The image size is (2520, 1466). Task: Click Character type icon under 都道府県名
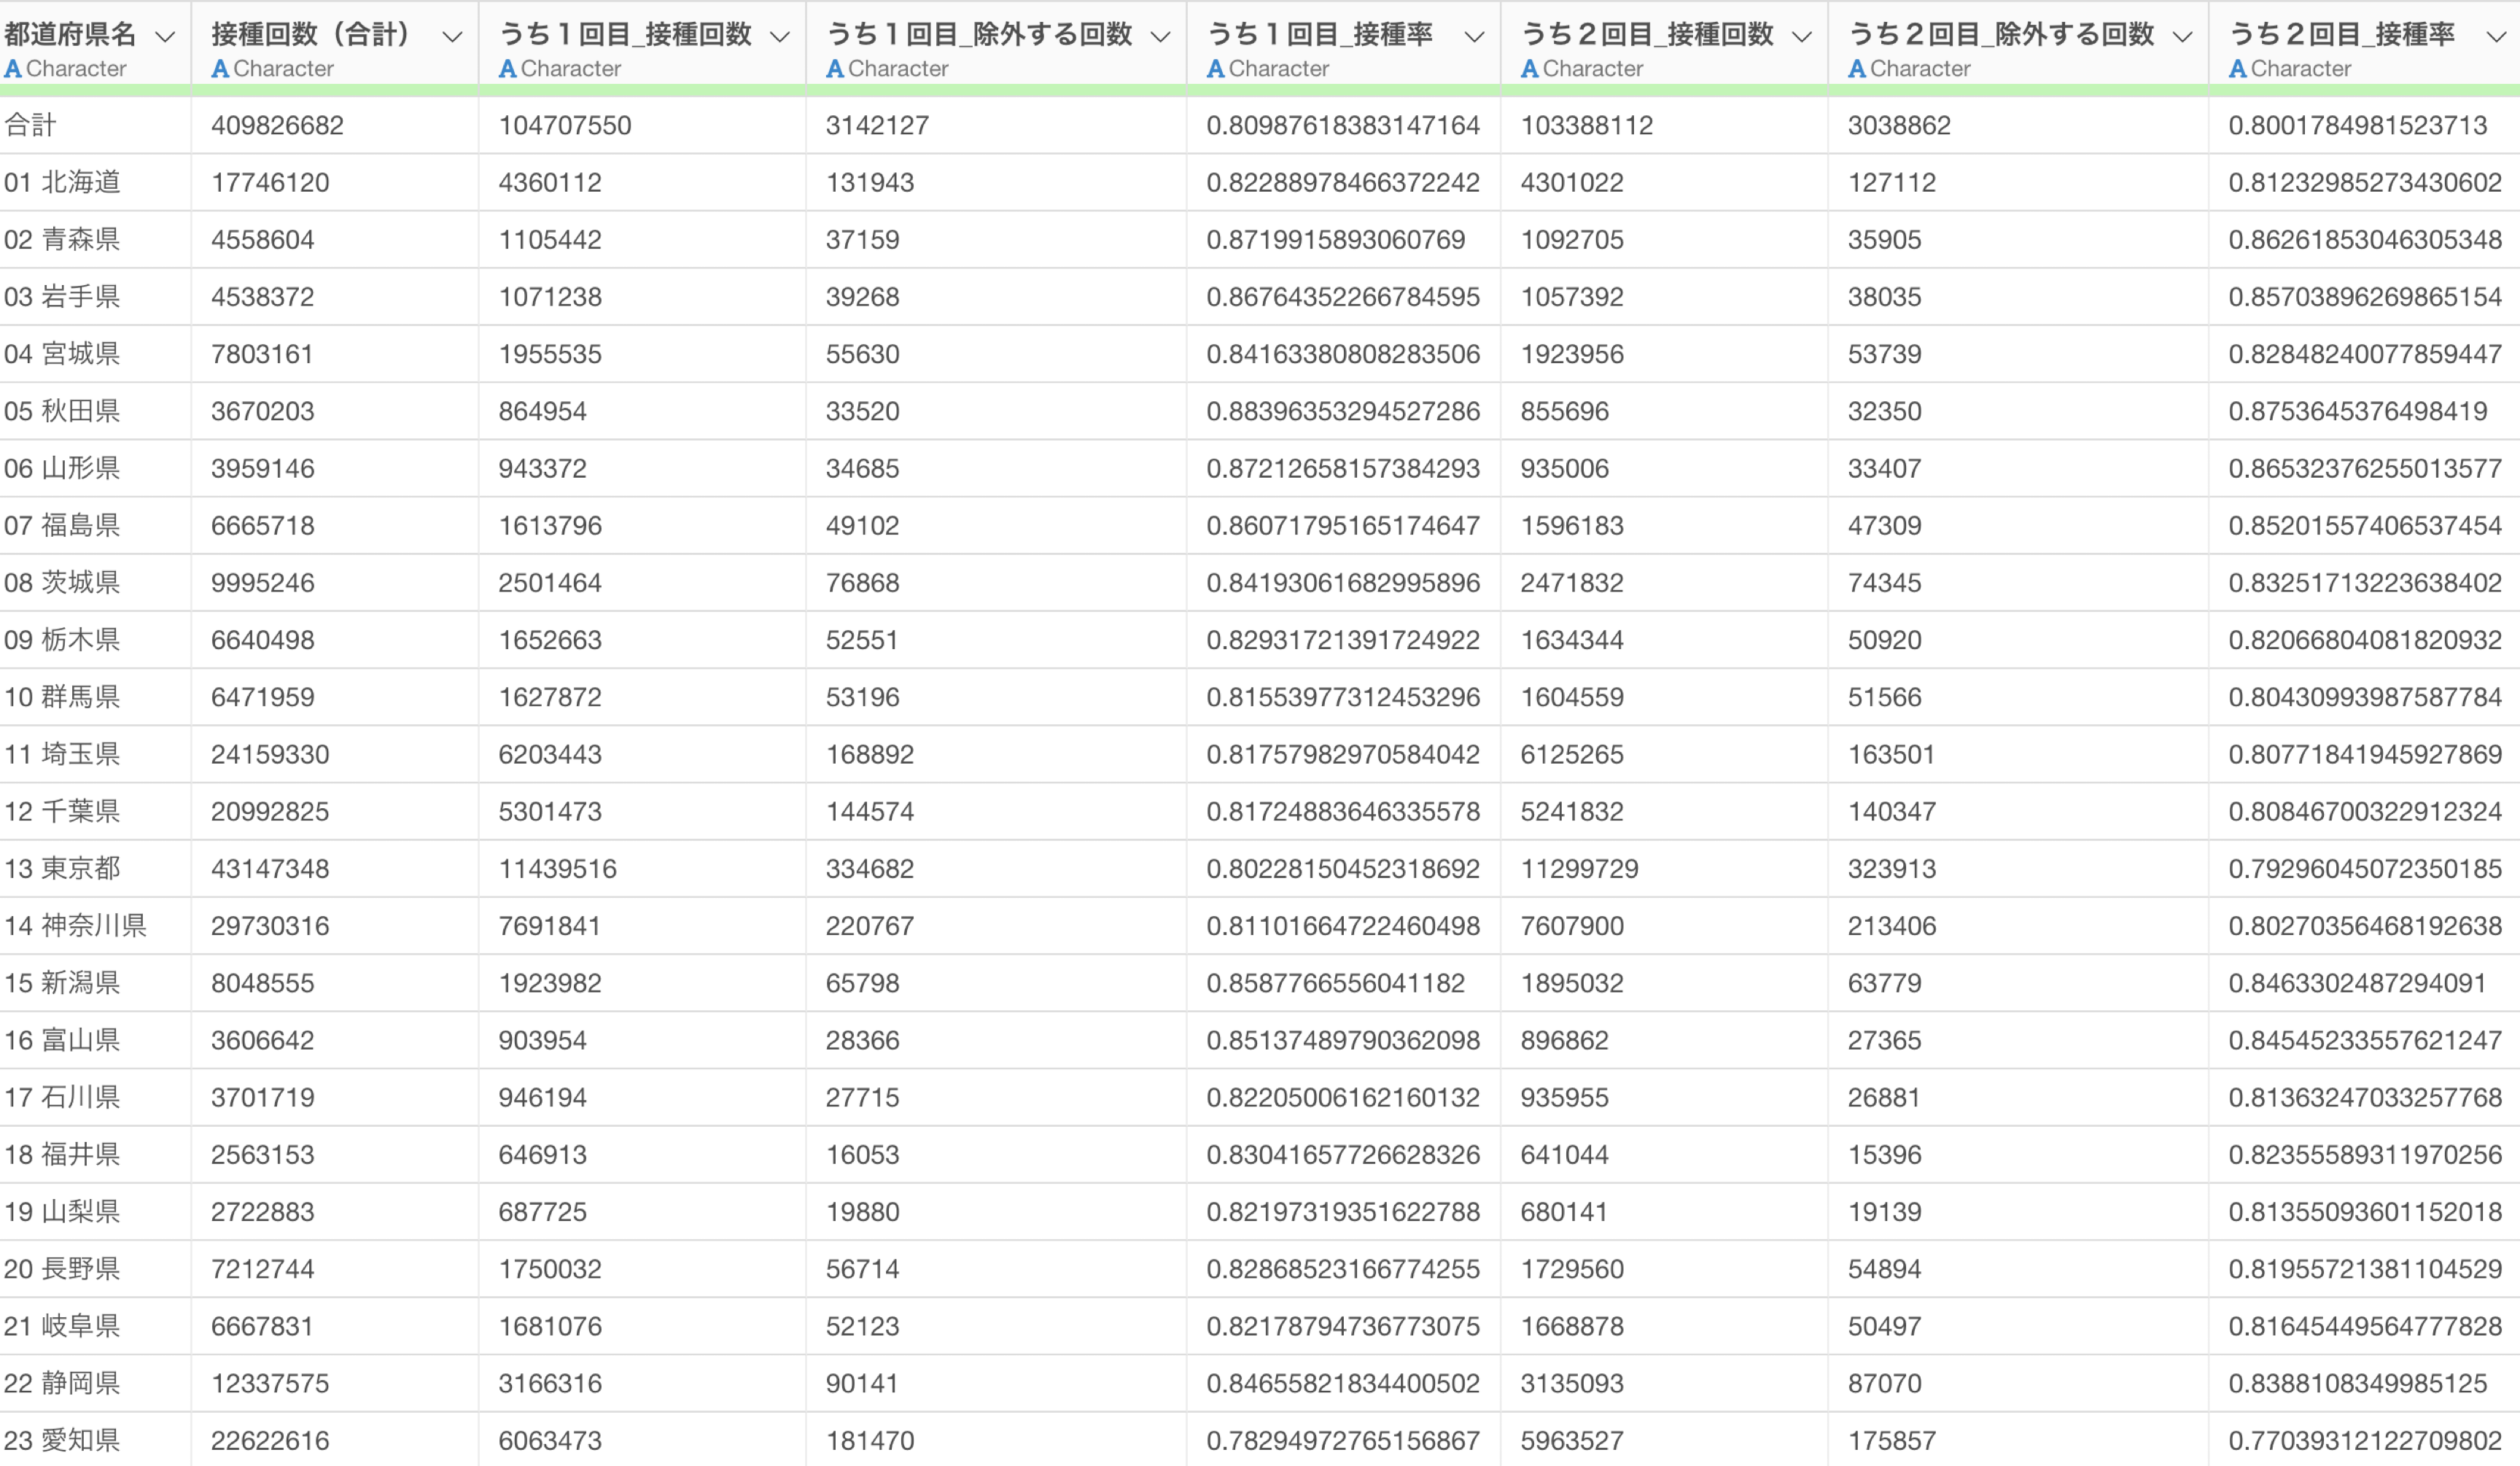[x=13, y=69]
